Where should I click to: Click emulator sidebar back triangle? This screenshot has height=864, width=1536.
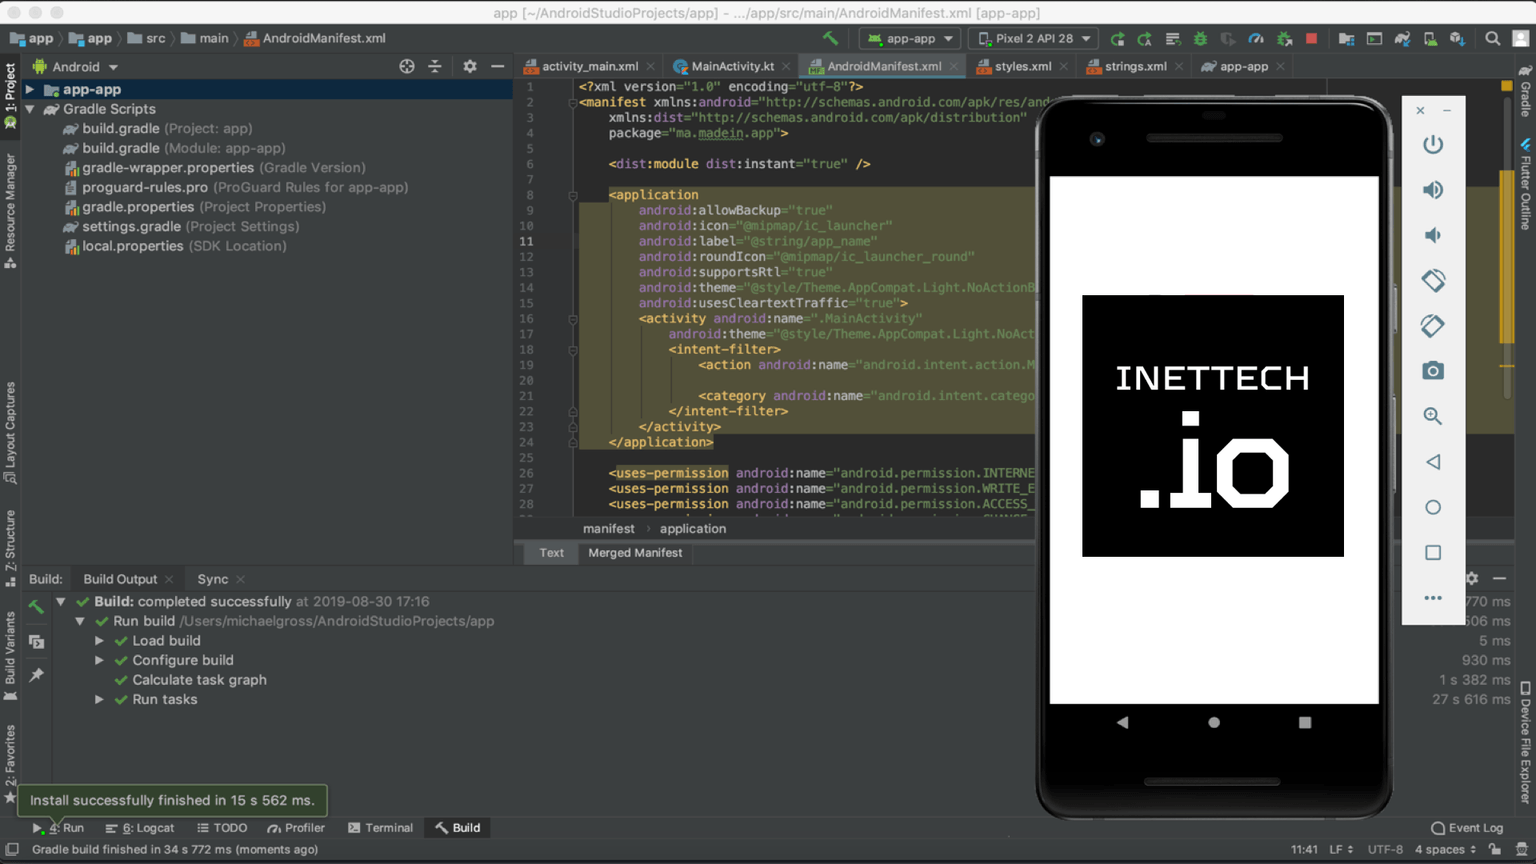coord(1433,462)
